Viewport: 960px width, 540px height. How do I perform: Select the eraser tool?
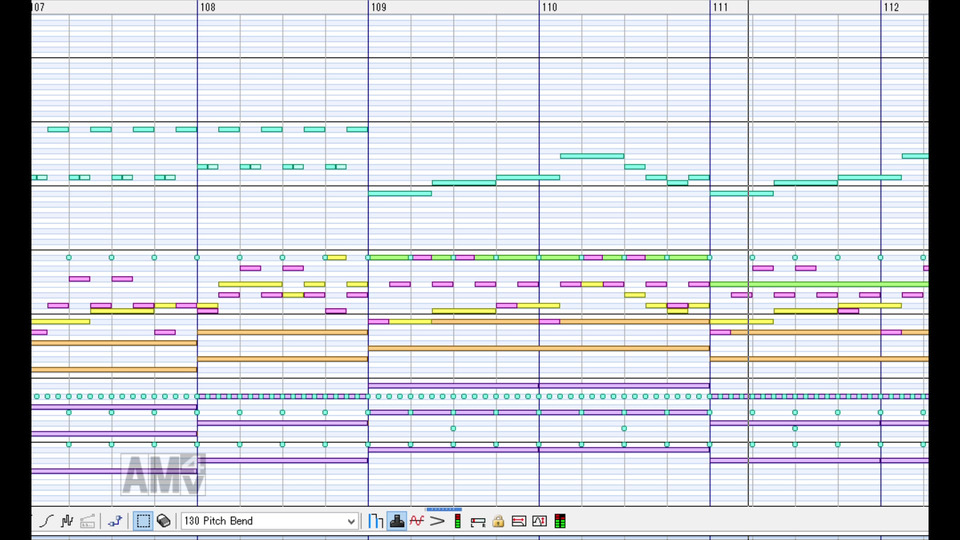[x=163, y=521]
